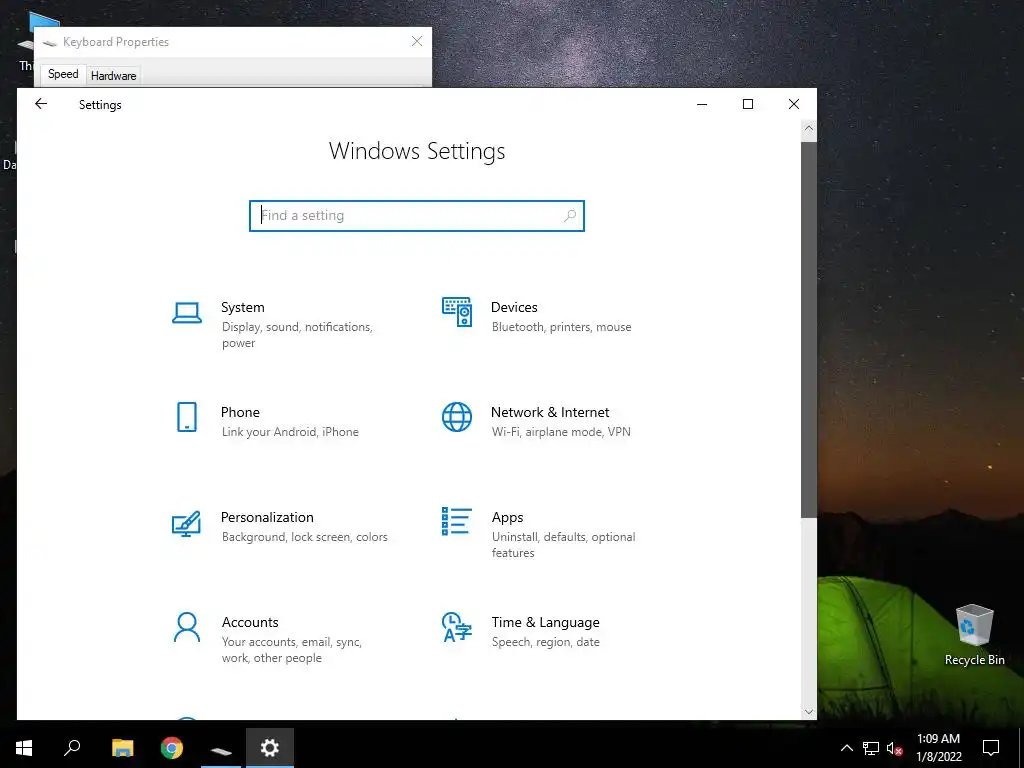
Task: Click 'Bluetooth, printers, mouse' description
Action: coord(562,327)
